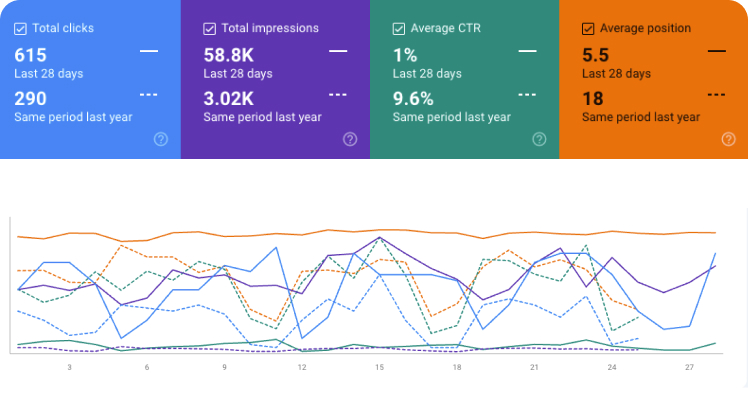Click dashed line legend beside 9.6% CTR
Image resolution: width=748 pixels, height=416 pixels.
click(528, 95)
